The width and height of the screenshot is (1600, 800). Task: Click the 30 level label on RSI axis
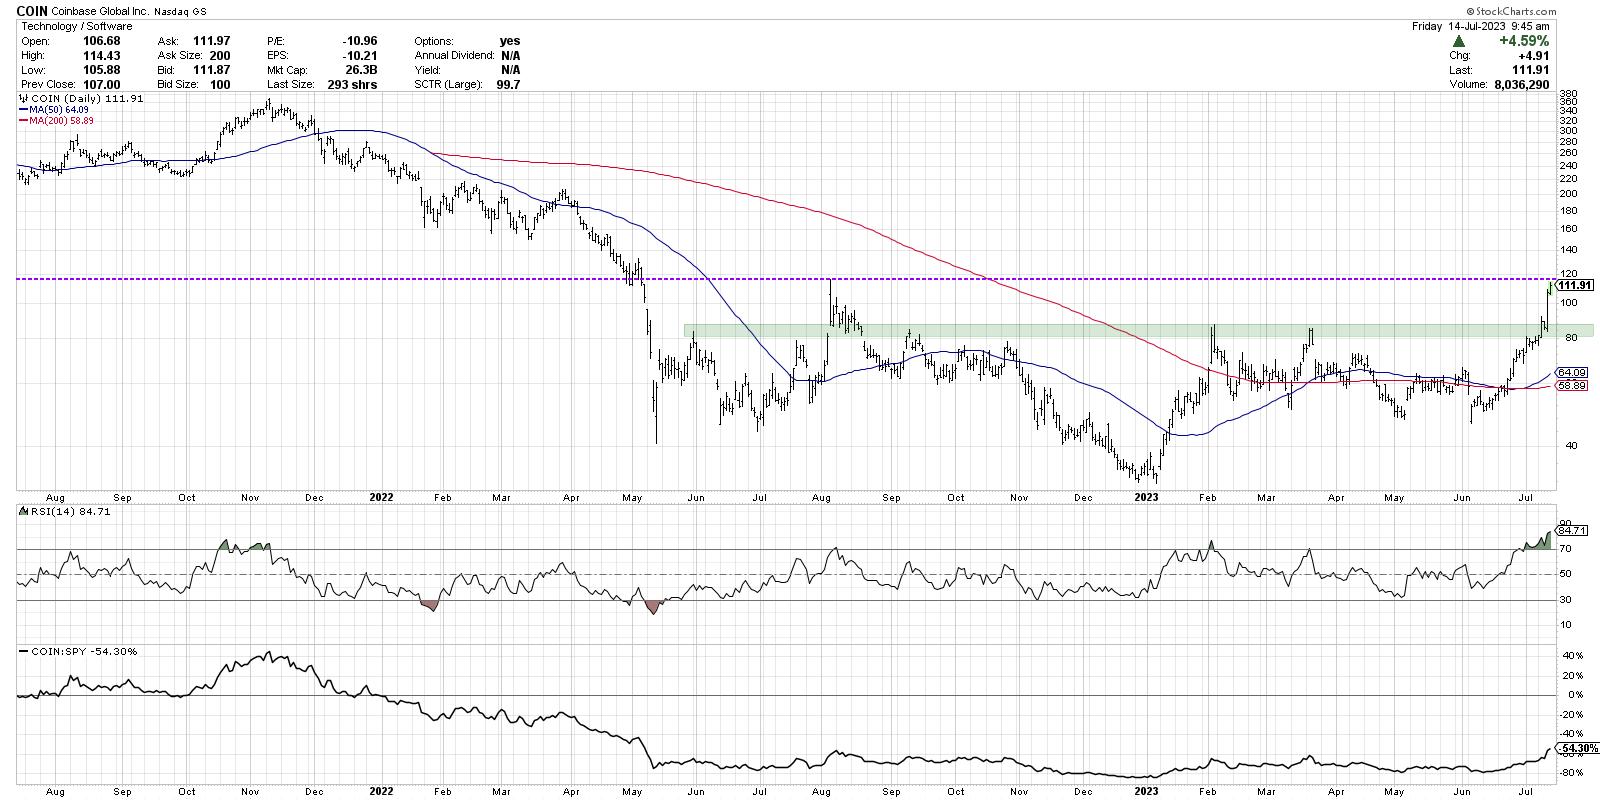(x=1564, y=600)
